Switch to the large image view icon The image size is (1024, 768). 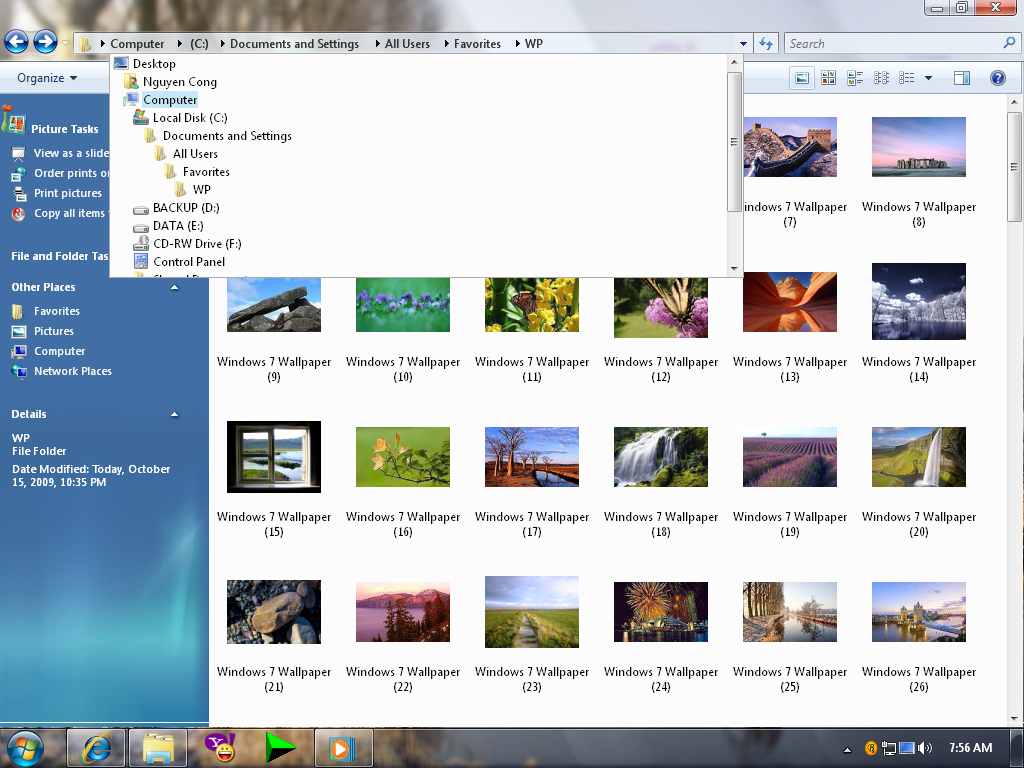tap(802, 77)
